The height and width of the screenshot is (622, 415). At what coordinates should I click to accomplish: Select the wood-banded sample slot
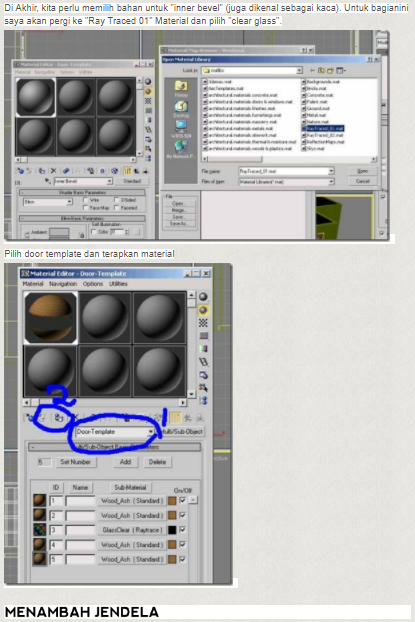point(50,318)
